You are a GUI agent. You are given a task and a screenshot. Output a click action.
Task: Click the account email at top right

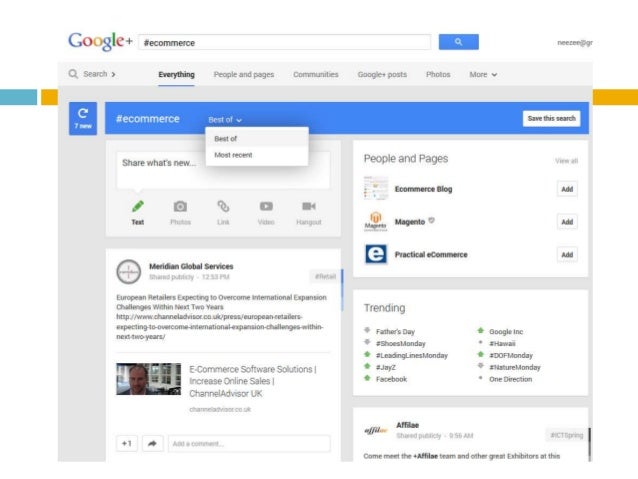pos(575,42)
